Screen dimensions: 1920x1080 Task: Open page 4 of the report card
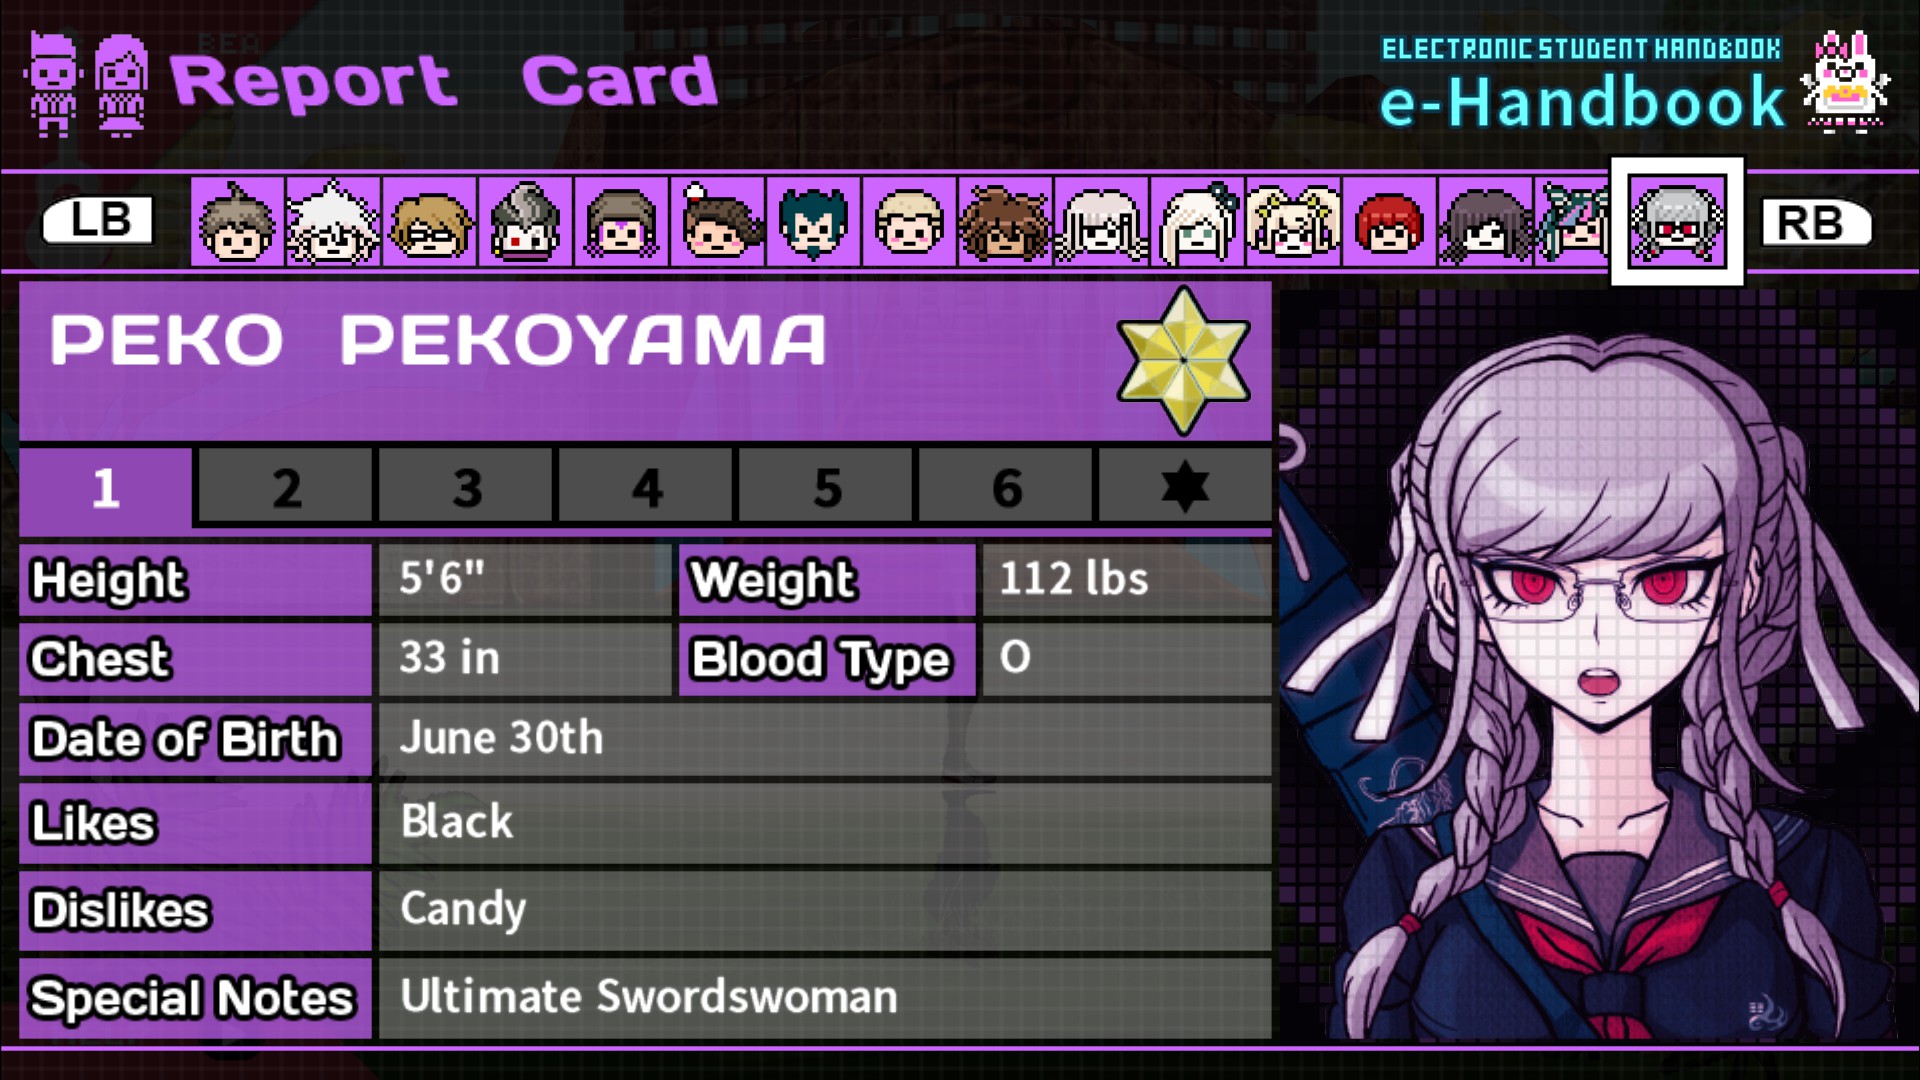pyautogui.click(x=646, y=487)
